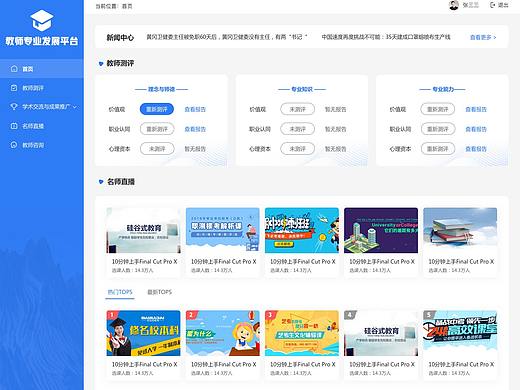Image resolution: width=520 pixels, height=390 pixels.
Task: Click the 当前位置 首页 breadcrumb
Action: click(x=114, y=6)
